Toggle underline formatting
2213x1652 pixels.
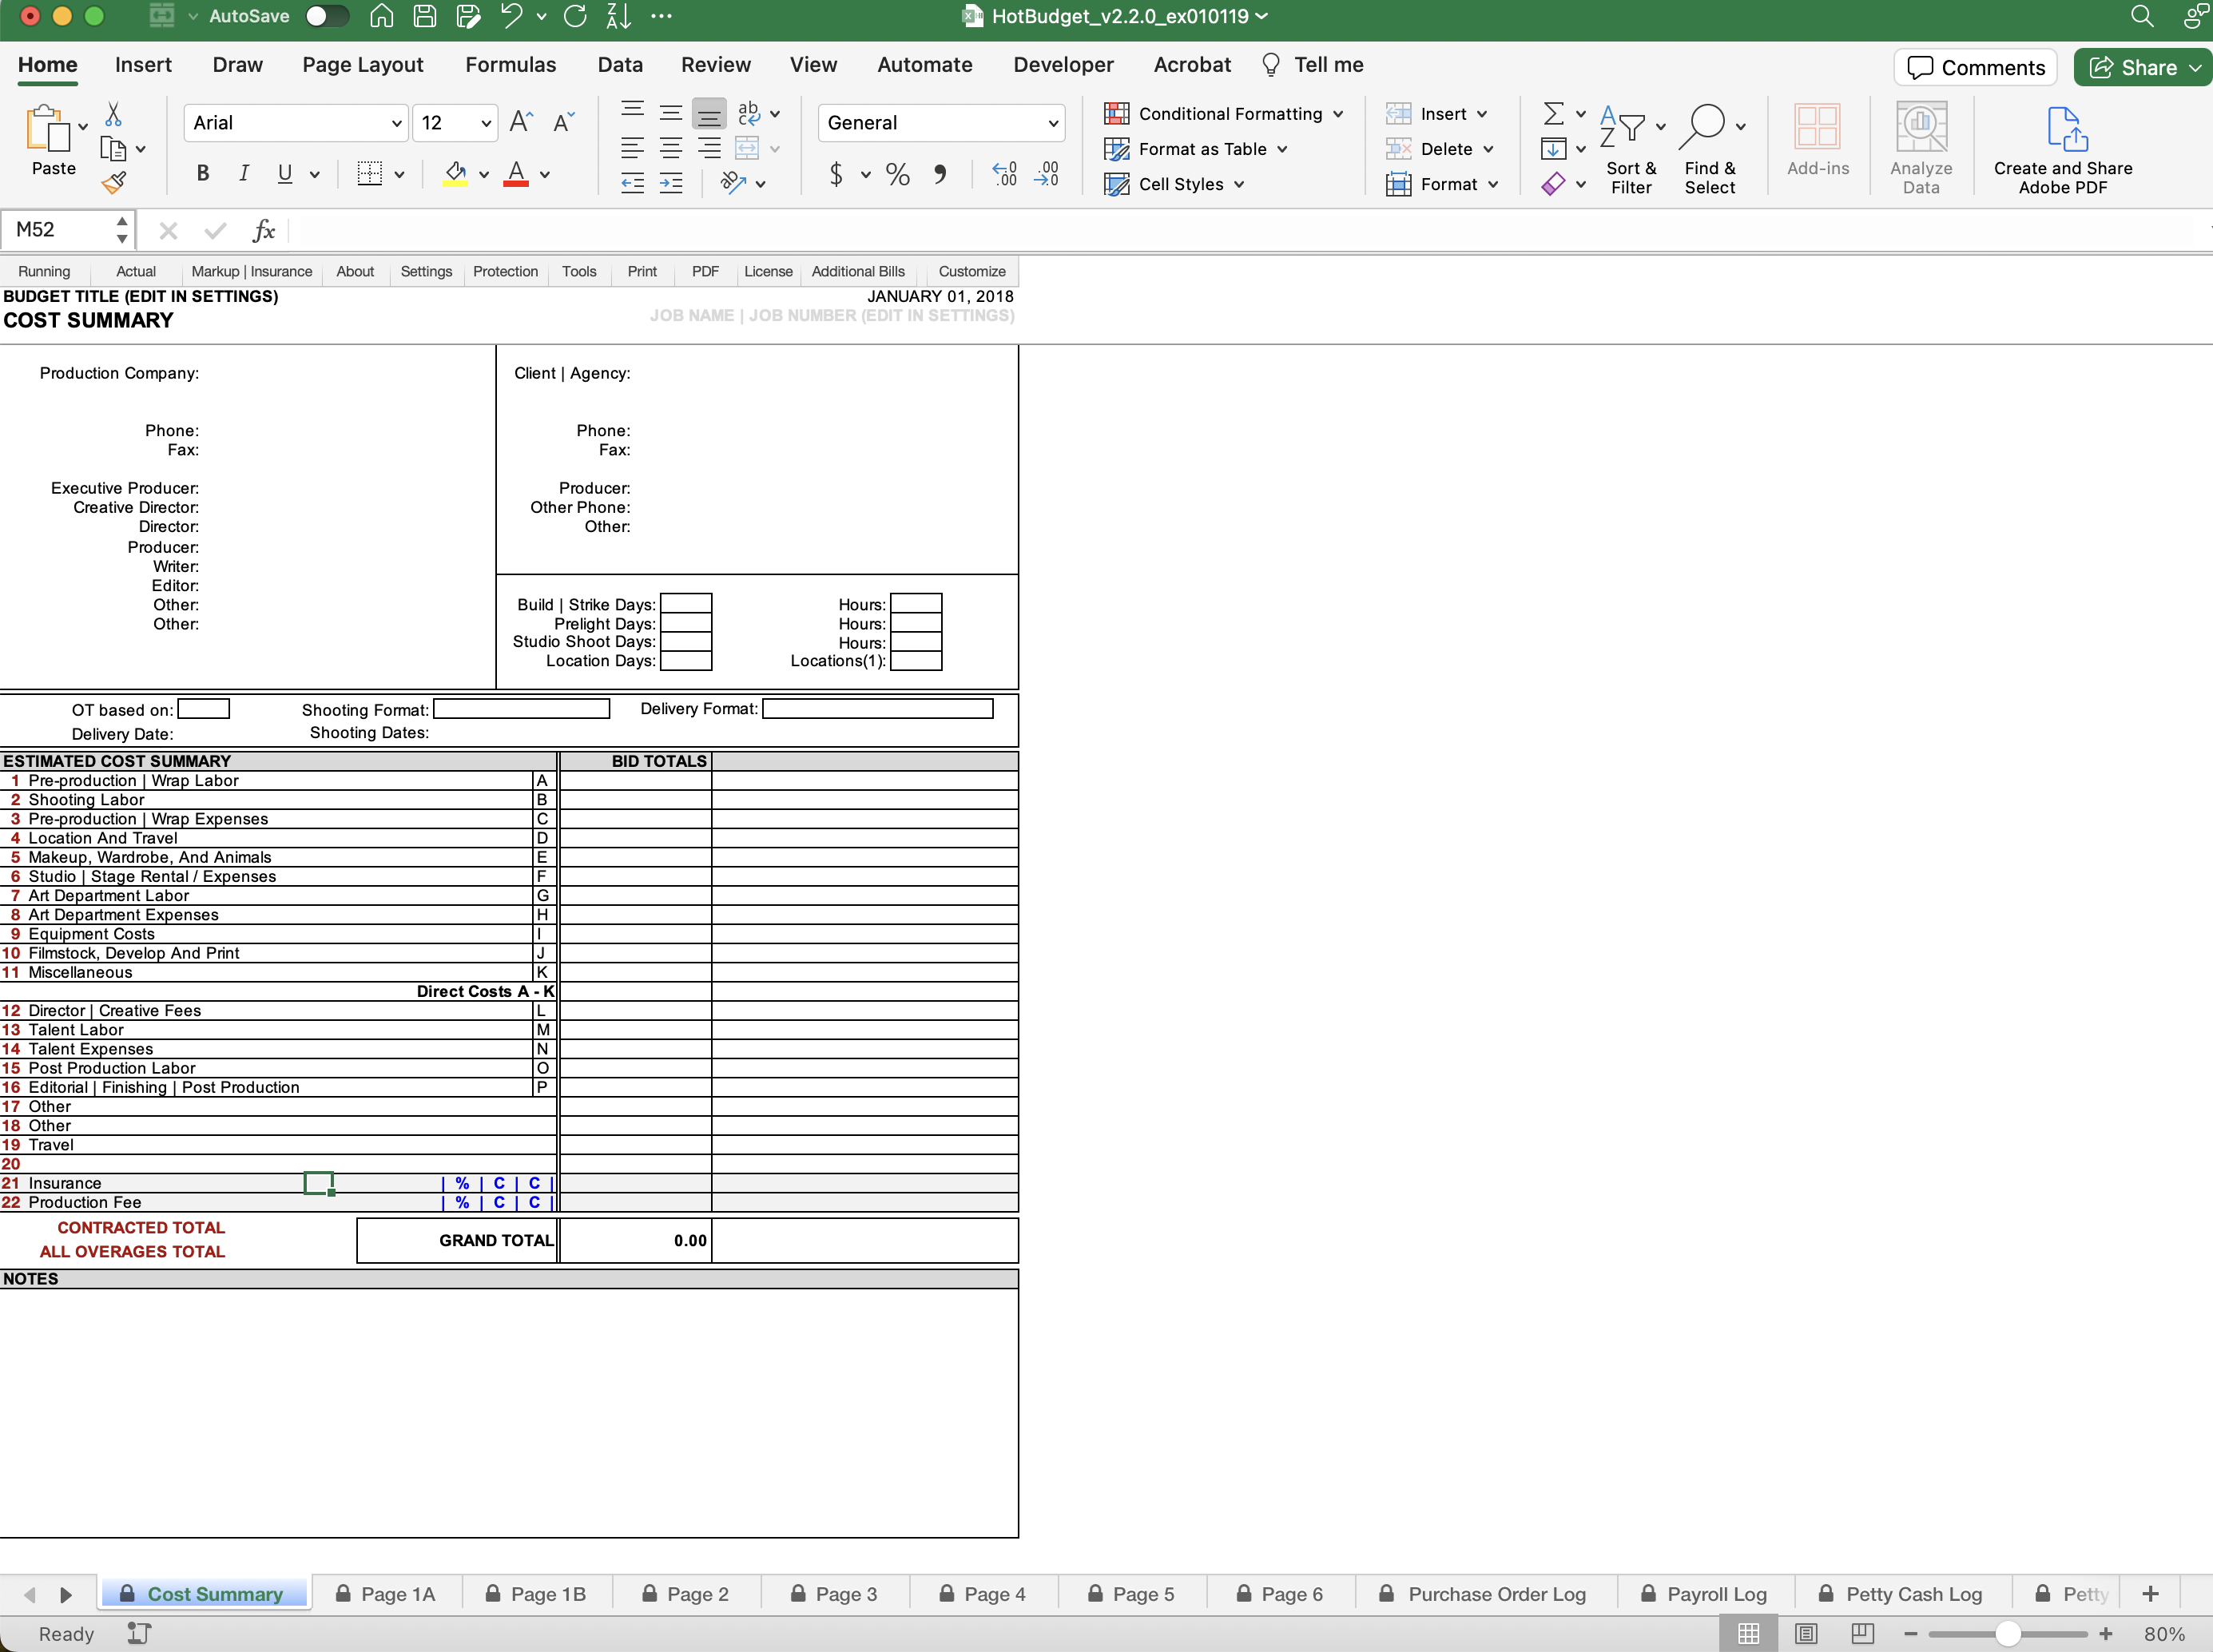click(x=283, y=173)
